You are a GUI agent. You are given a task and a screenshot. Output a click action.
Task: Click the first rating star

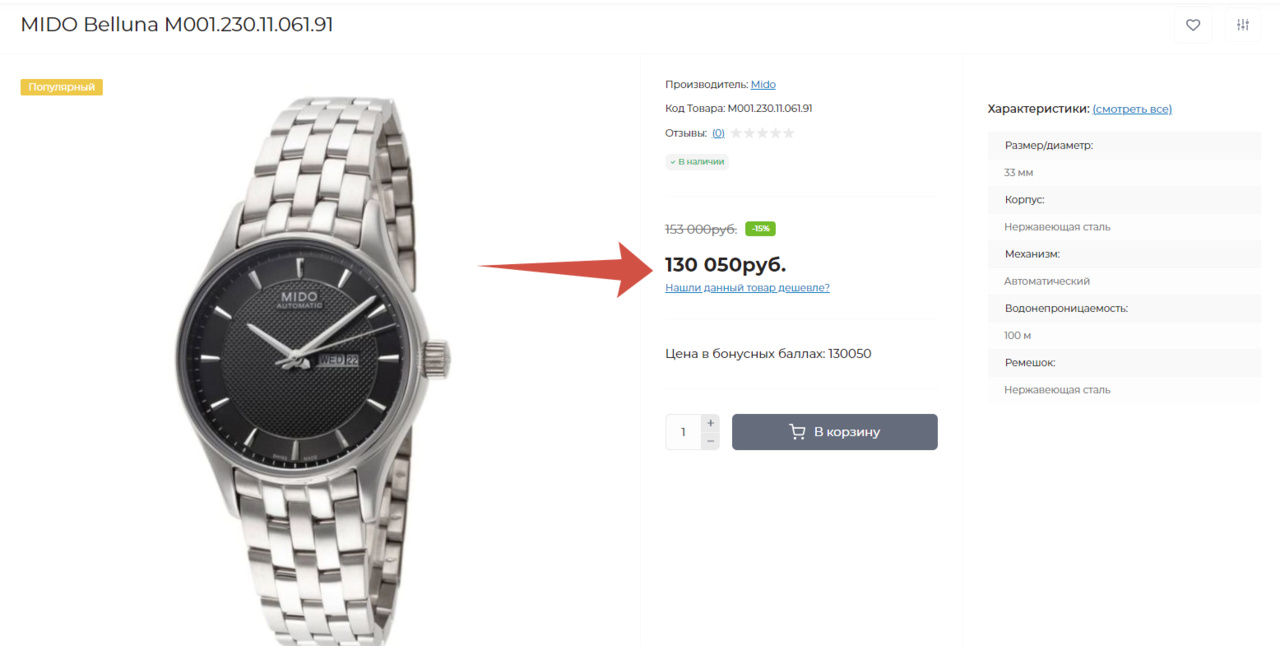point(737,133)
